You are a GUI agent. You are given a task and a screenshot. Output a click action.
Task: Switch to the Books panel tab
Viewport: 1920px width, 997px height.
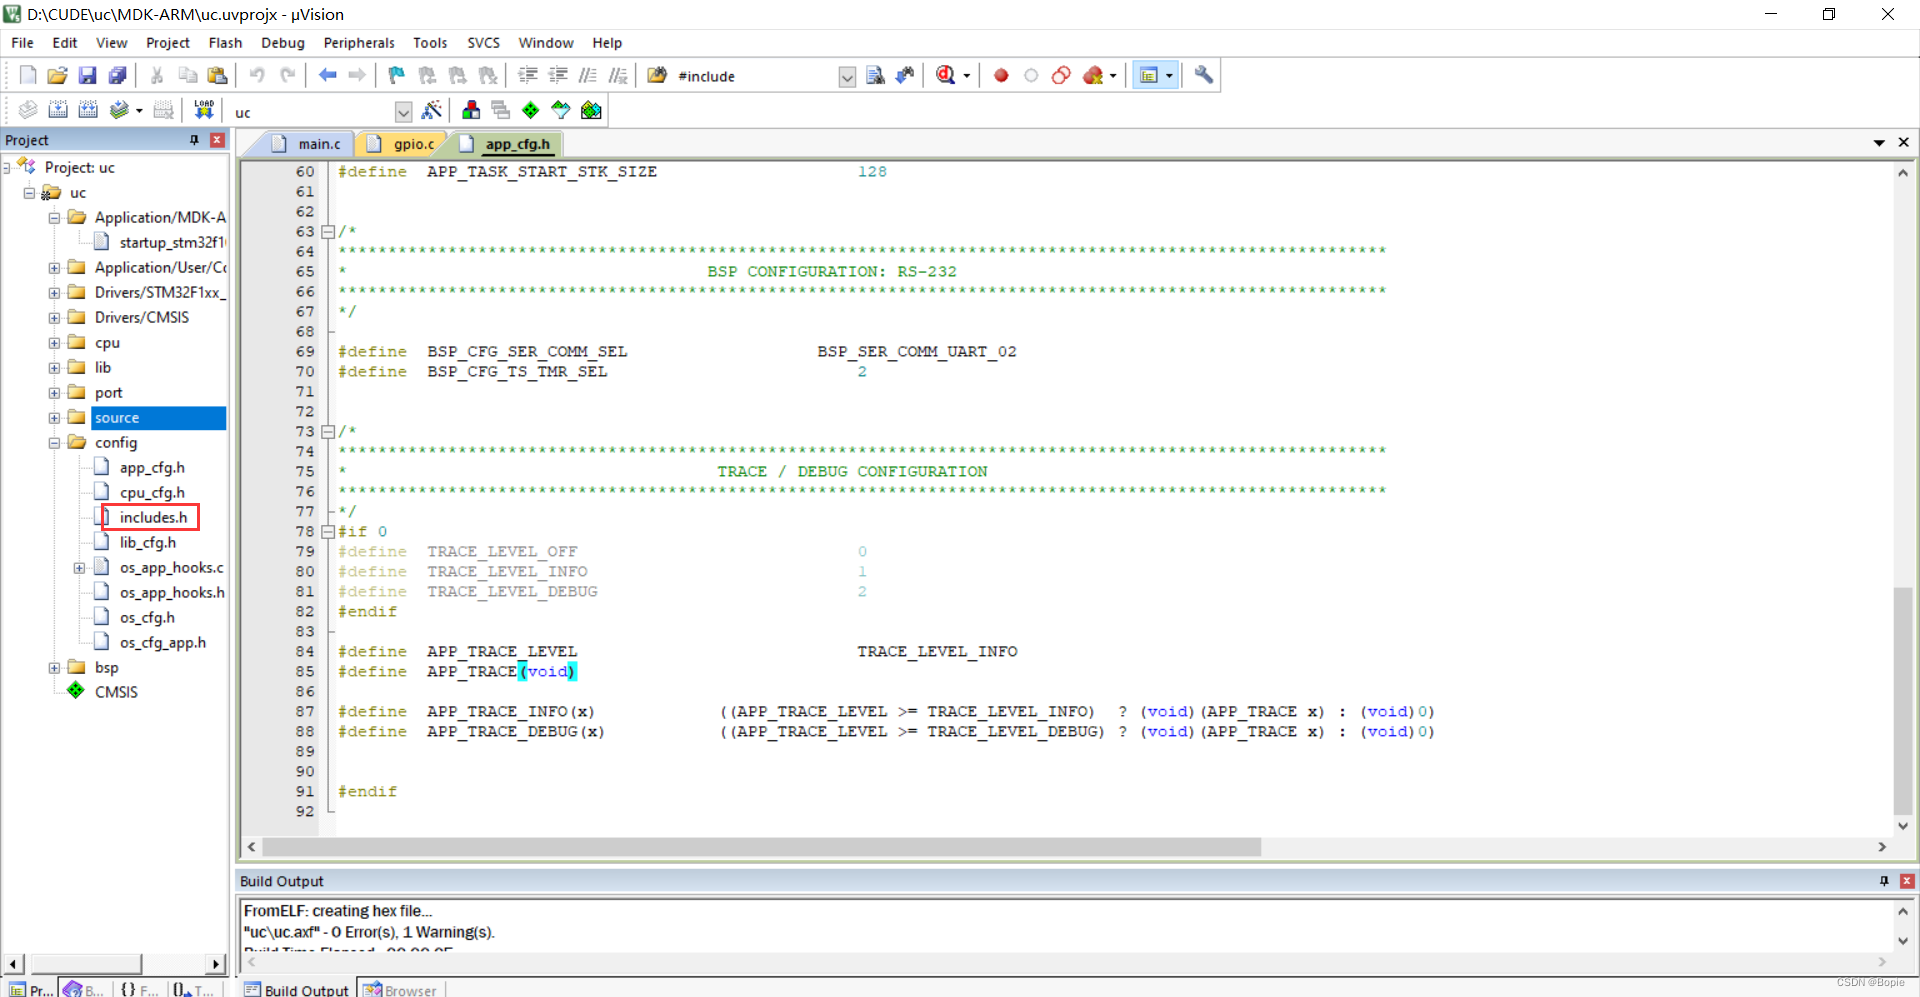point(84,989)
